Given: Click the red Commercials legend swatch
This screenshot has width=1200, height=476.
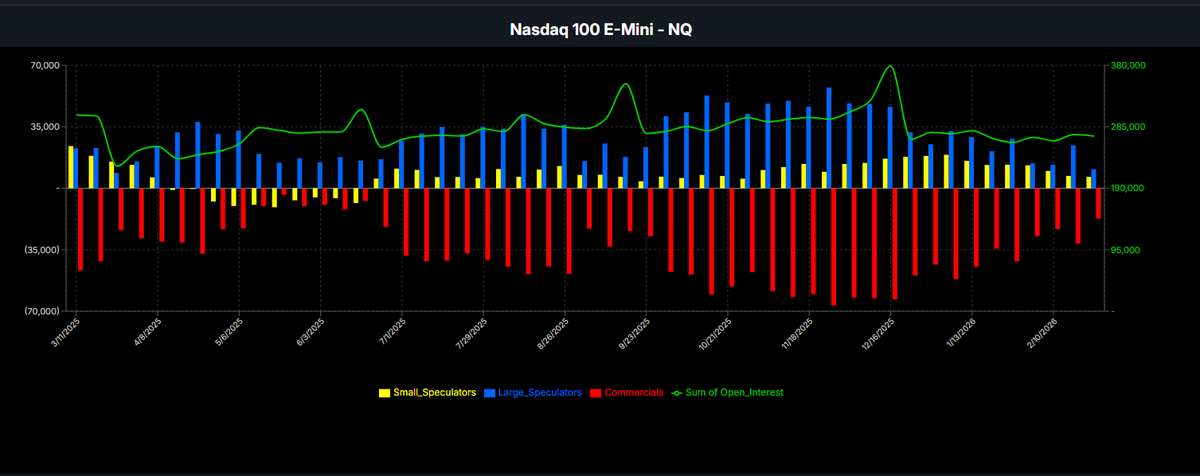Looking at the screenshot, I should (596, 393).
